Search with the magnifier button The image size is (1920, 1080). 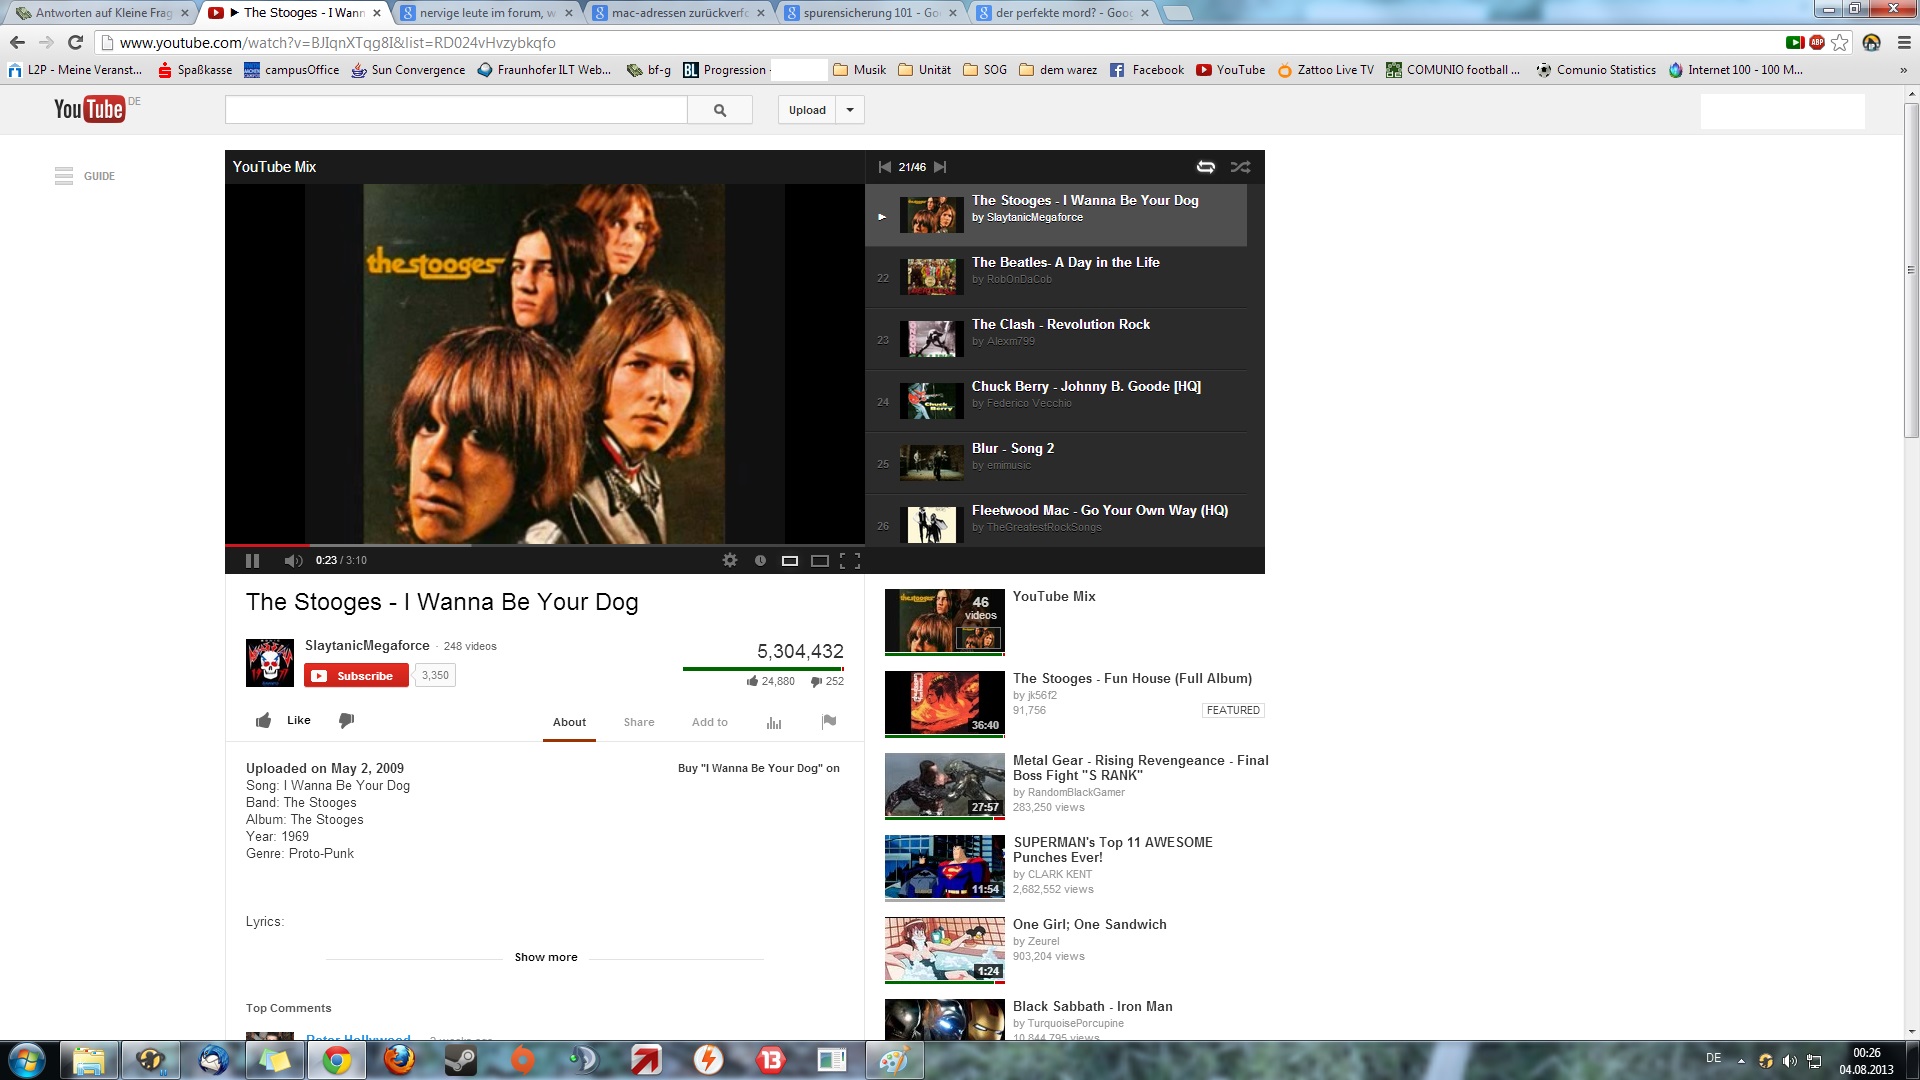pyautogui.click(x=720, y=110)
